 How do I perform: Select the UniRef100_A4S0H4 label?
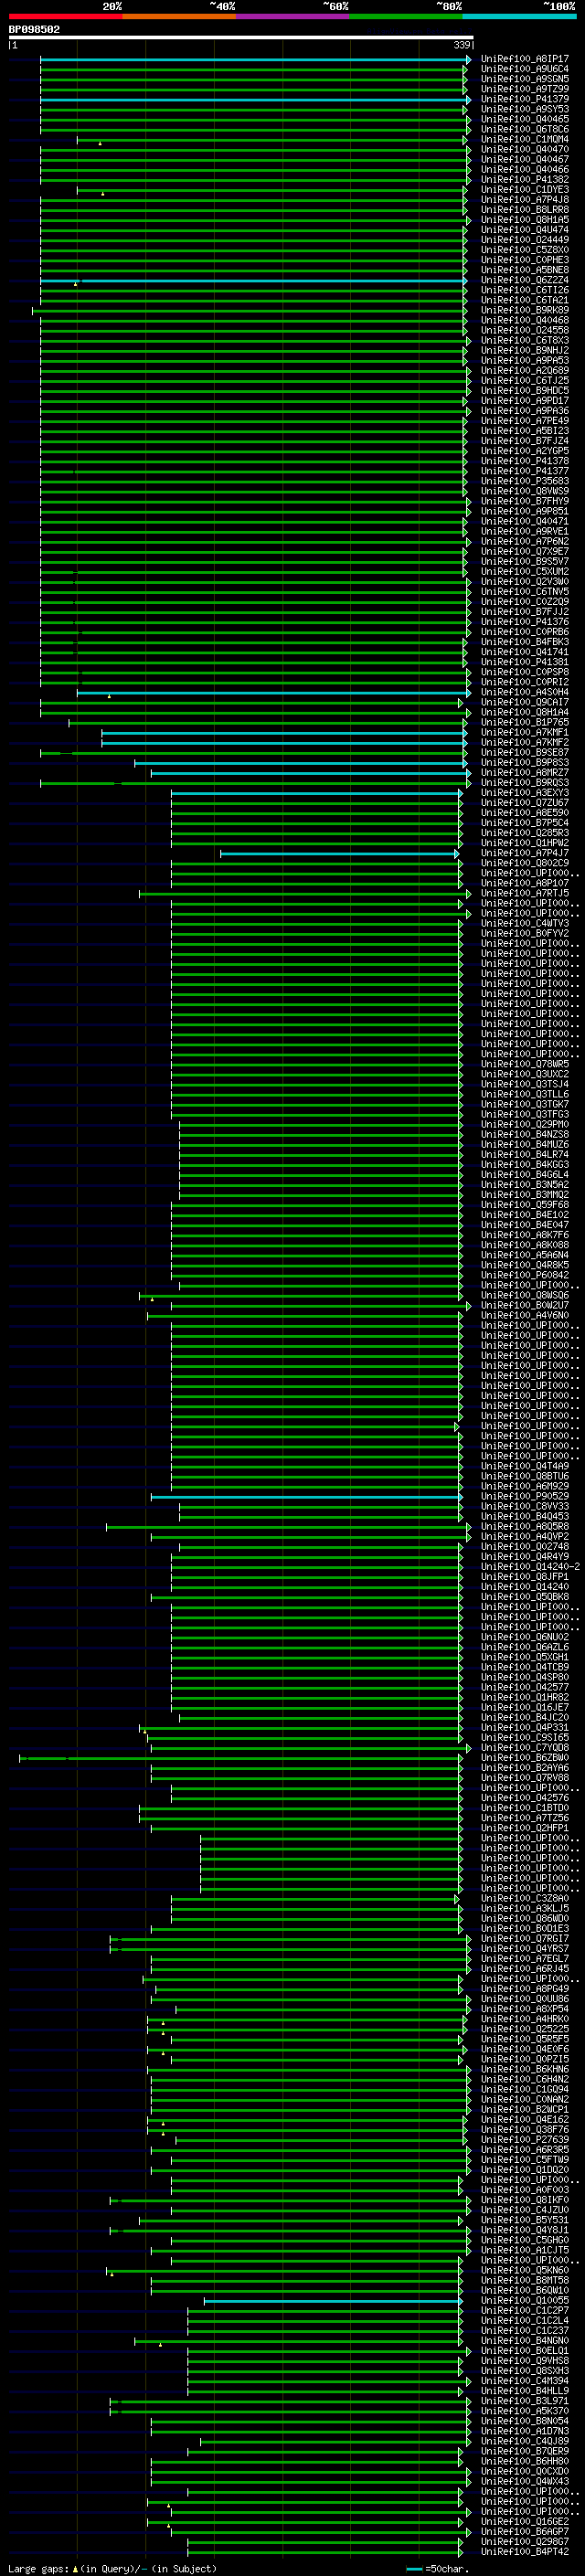(x=524, y=692)
